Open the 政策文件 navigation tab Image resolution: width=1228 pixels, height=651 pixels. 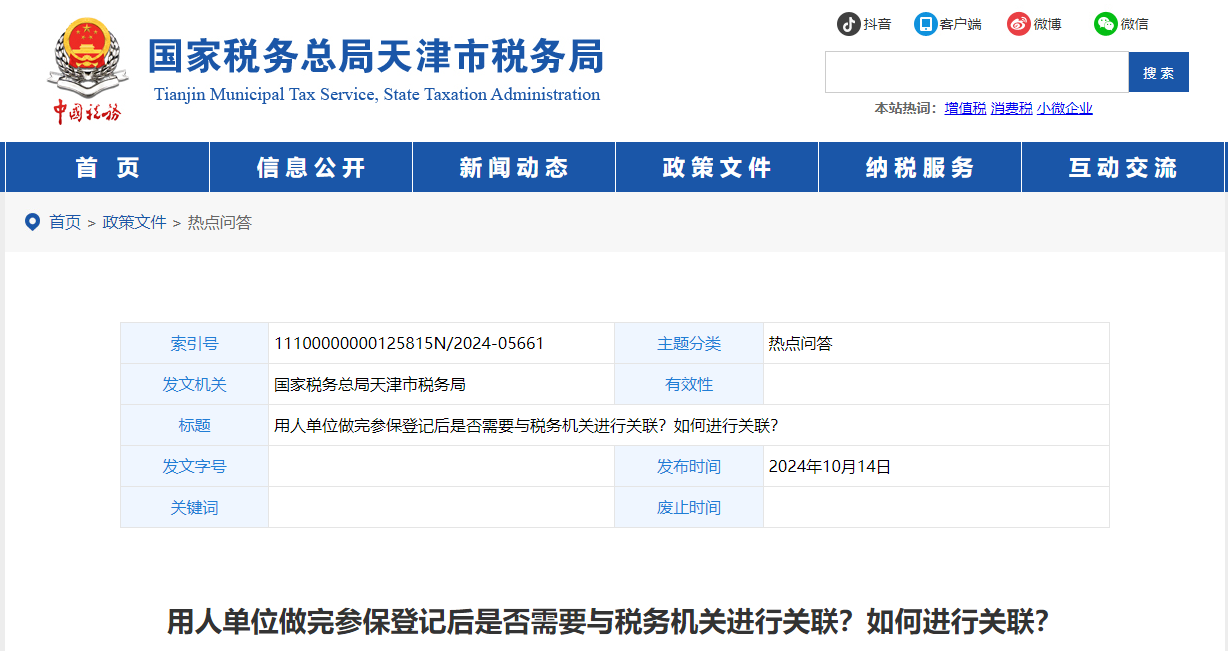[x=717, y=167]
